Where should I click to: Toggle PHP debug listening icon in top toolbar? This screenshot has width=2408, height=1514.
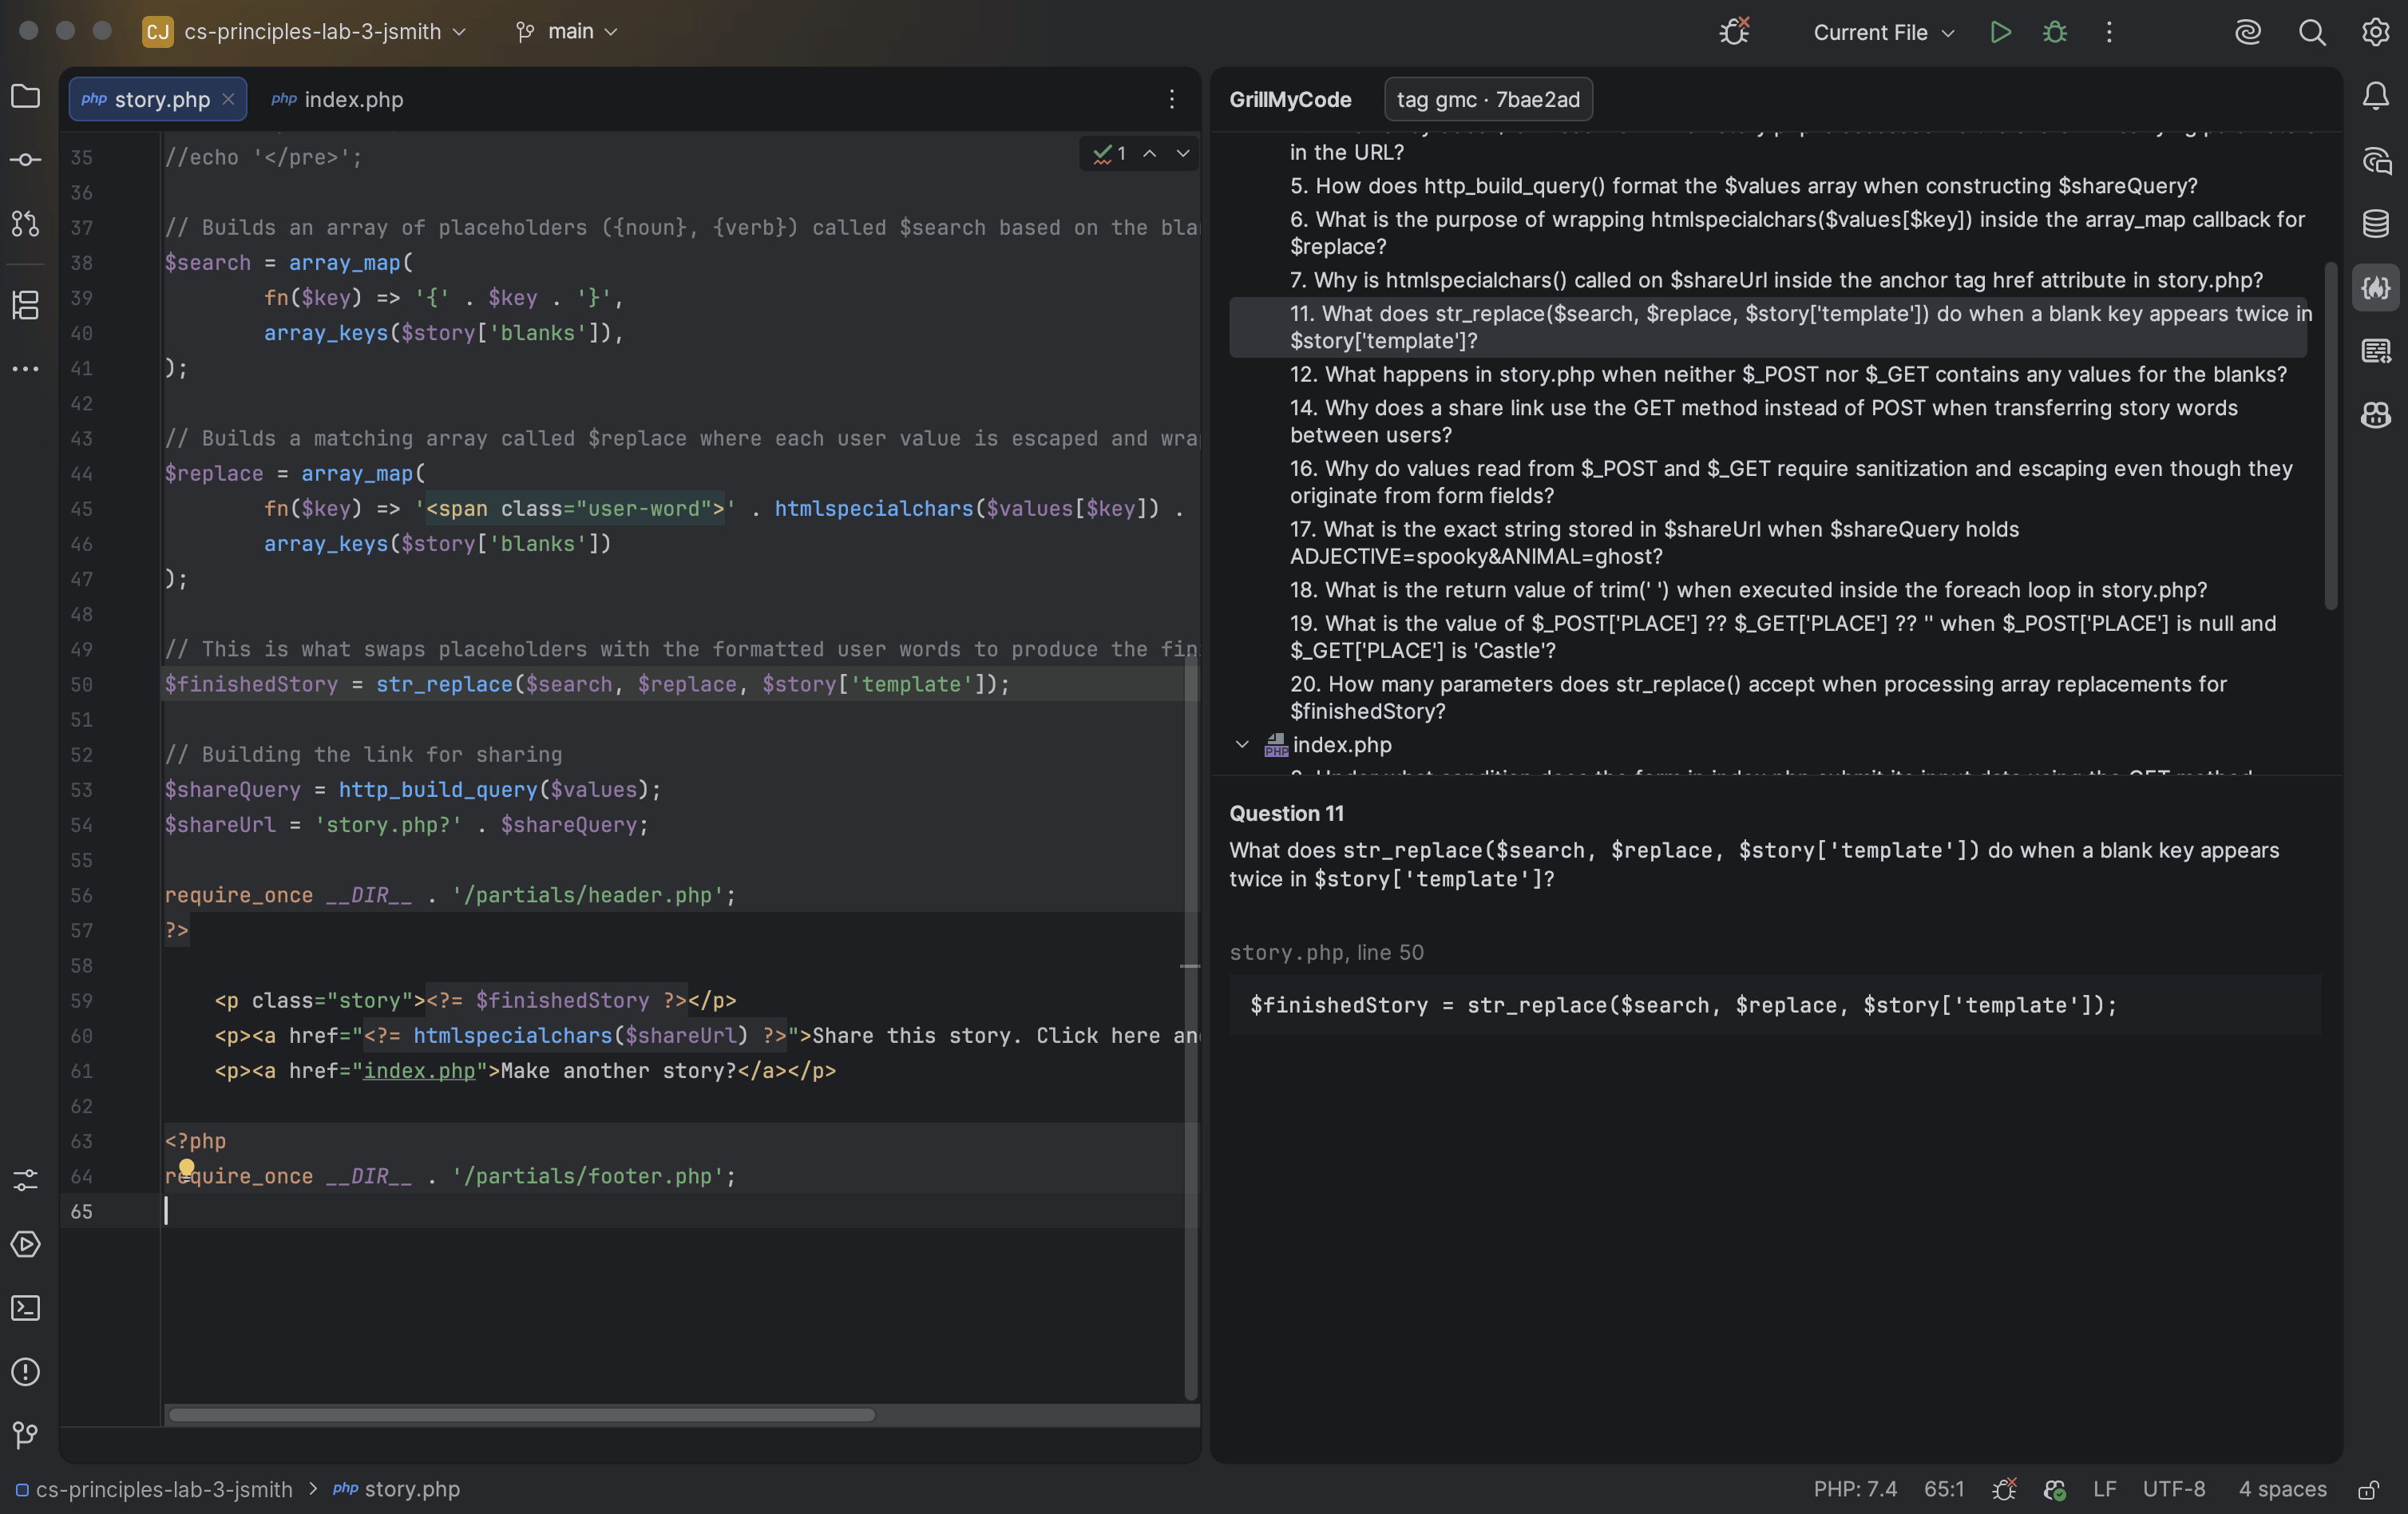coord(1734,32)
